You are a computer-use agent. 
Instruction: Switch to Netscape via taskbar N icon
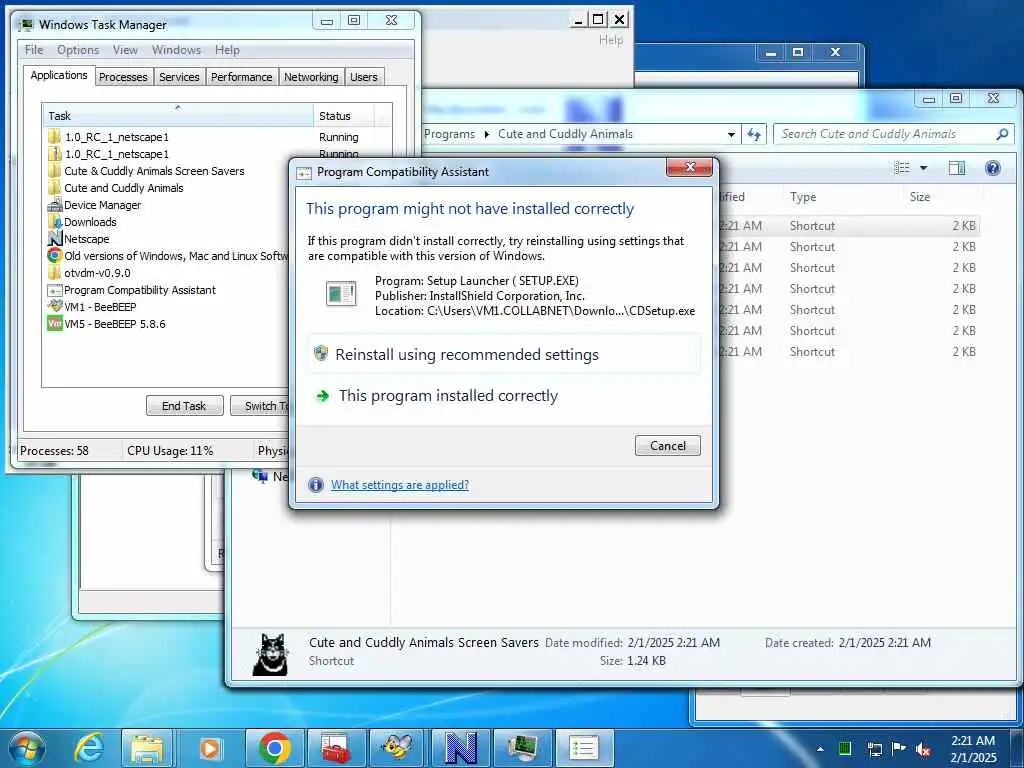click(x=460, y=748)
